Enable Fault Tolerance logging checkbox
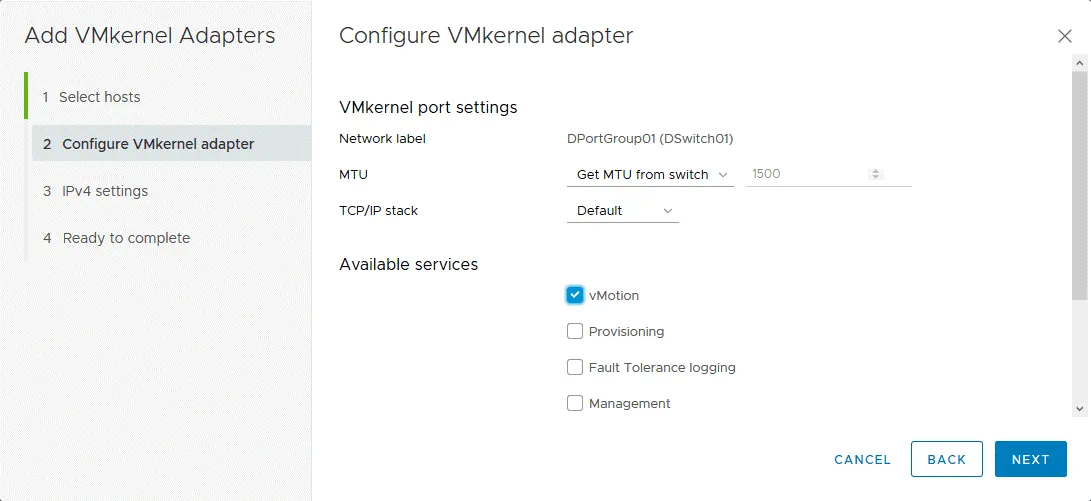 575,367
